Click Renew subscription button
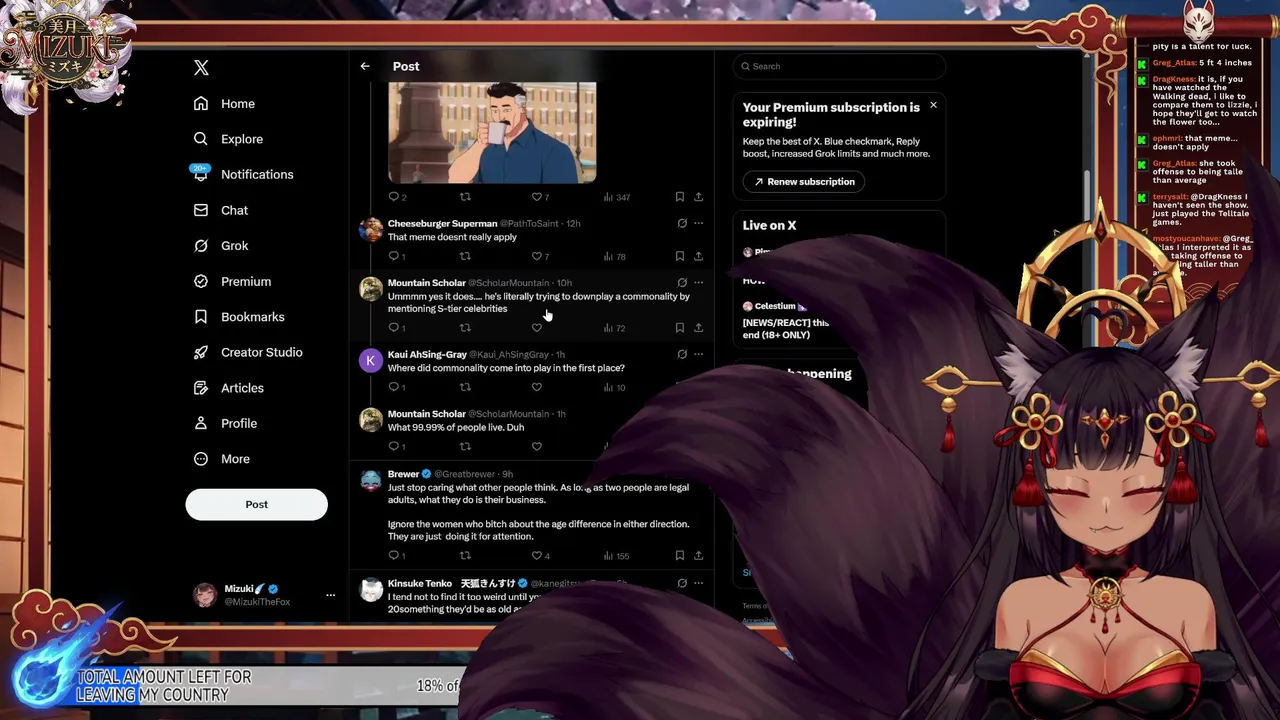The image size is (1280, 720). pyautogui.click(x=804, y=182)
